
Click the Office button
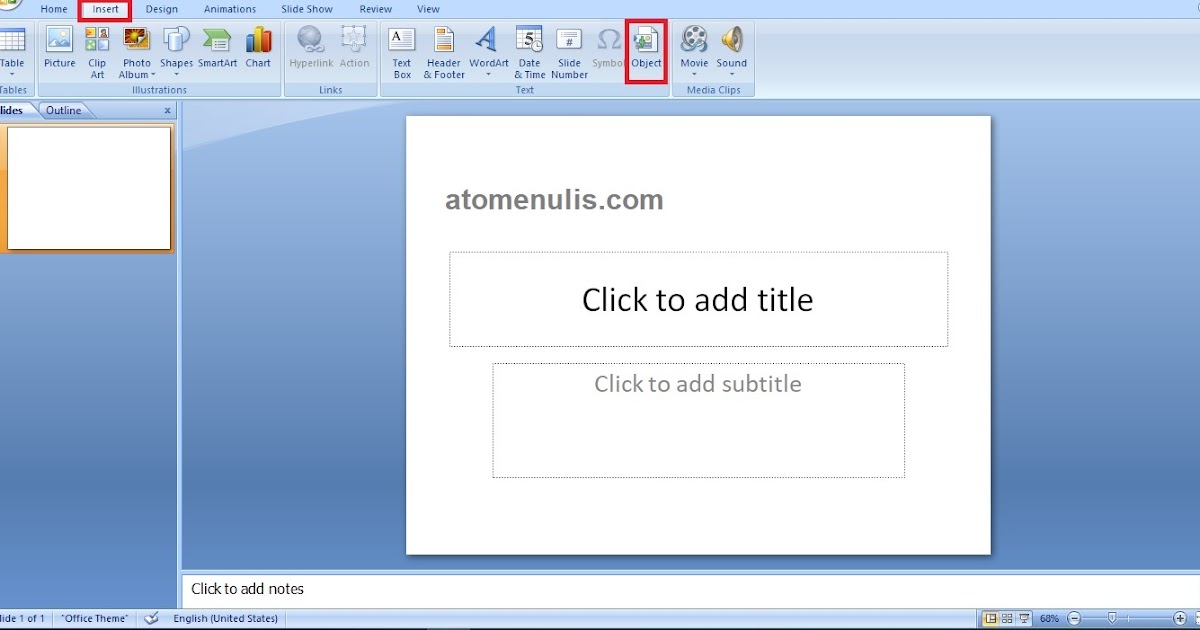pos(8,5)
